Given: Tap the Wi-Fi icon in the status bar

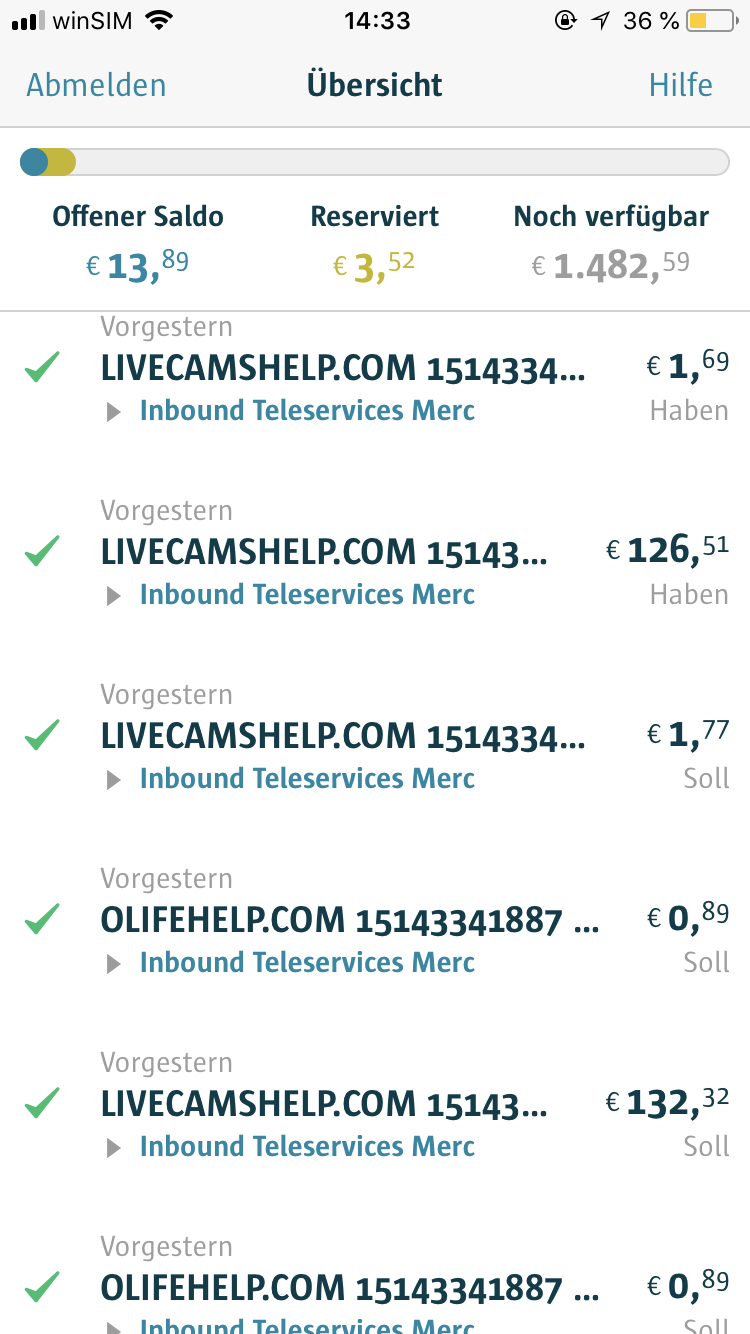Looking at the screenshot, I should 158,21.
